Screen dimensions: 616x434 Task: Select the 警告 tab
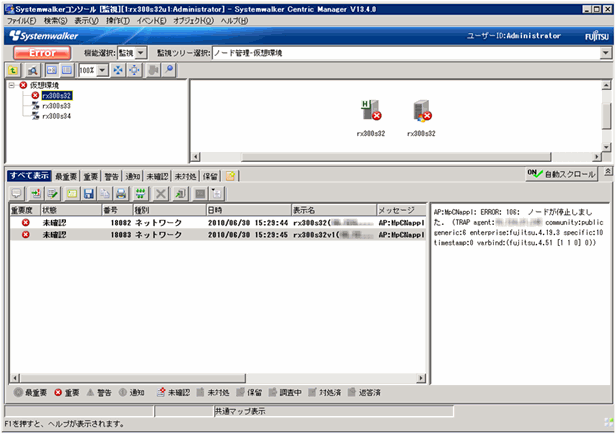112,176
